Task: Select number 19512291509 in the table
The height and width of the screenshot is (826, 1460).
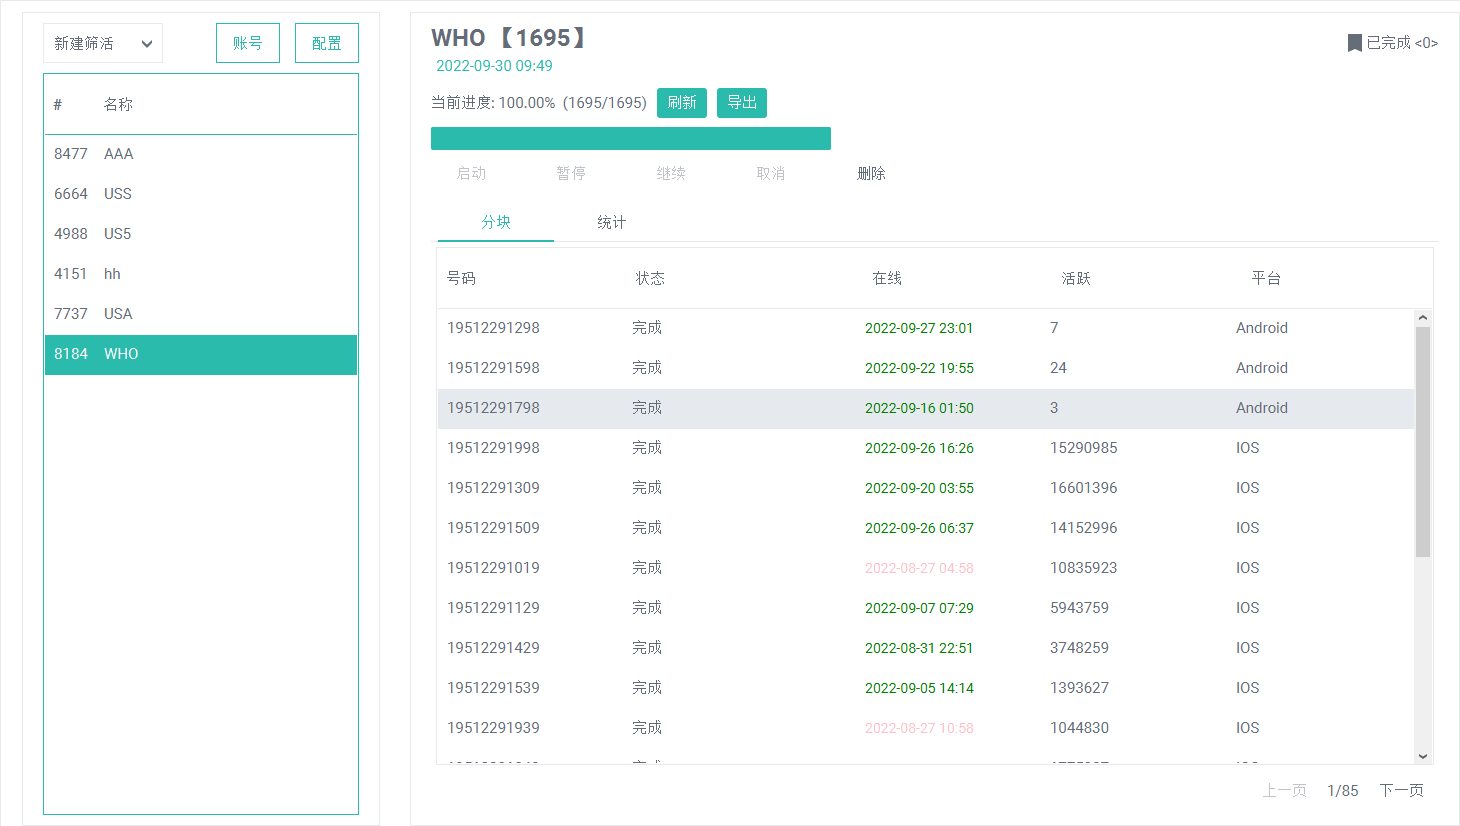Action: (493, 528)
